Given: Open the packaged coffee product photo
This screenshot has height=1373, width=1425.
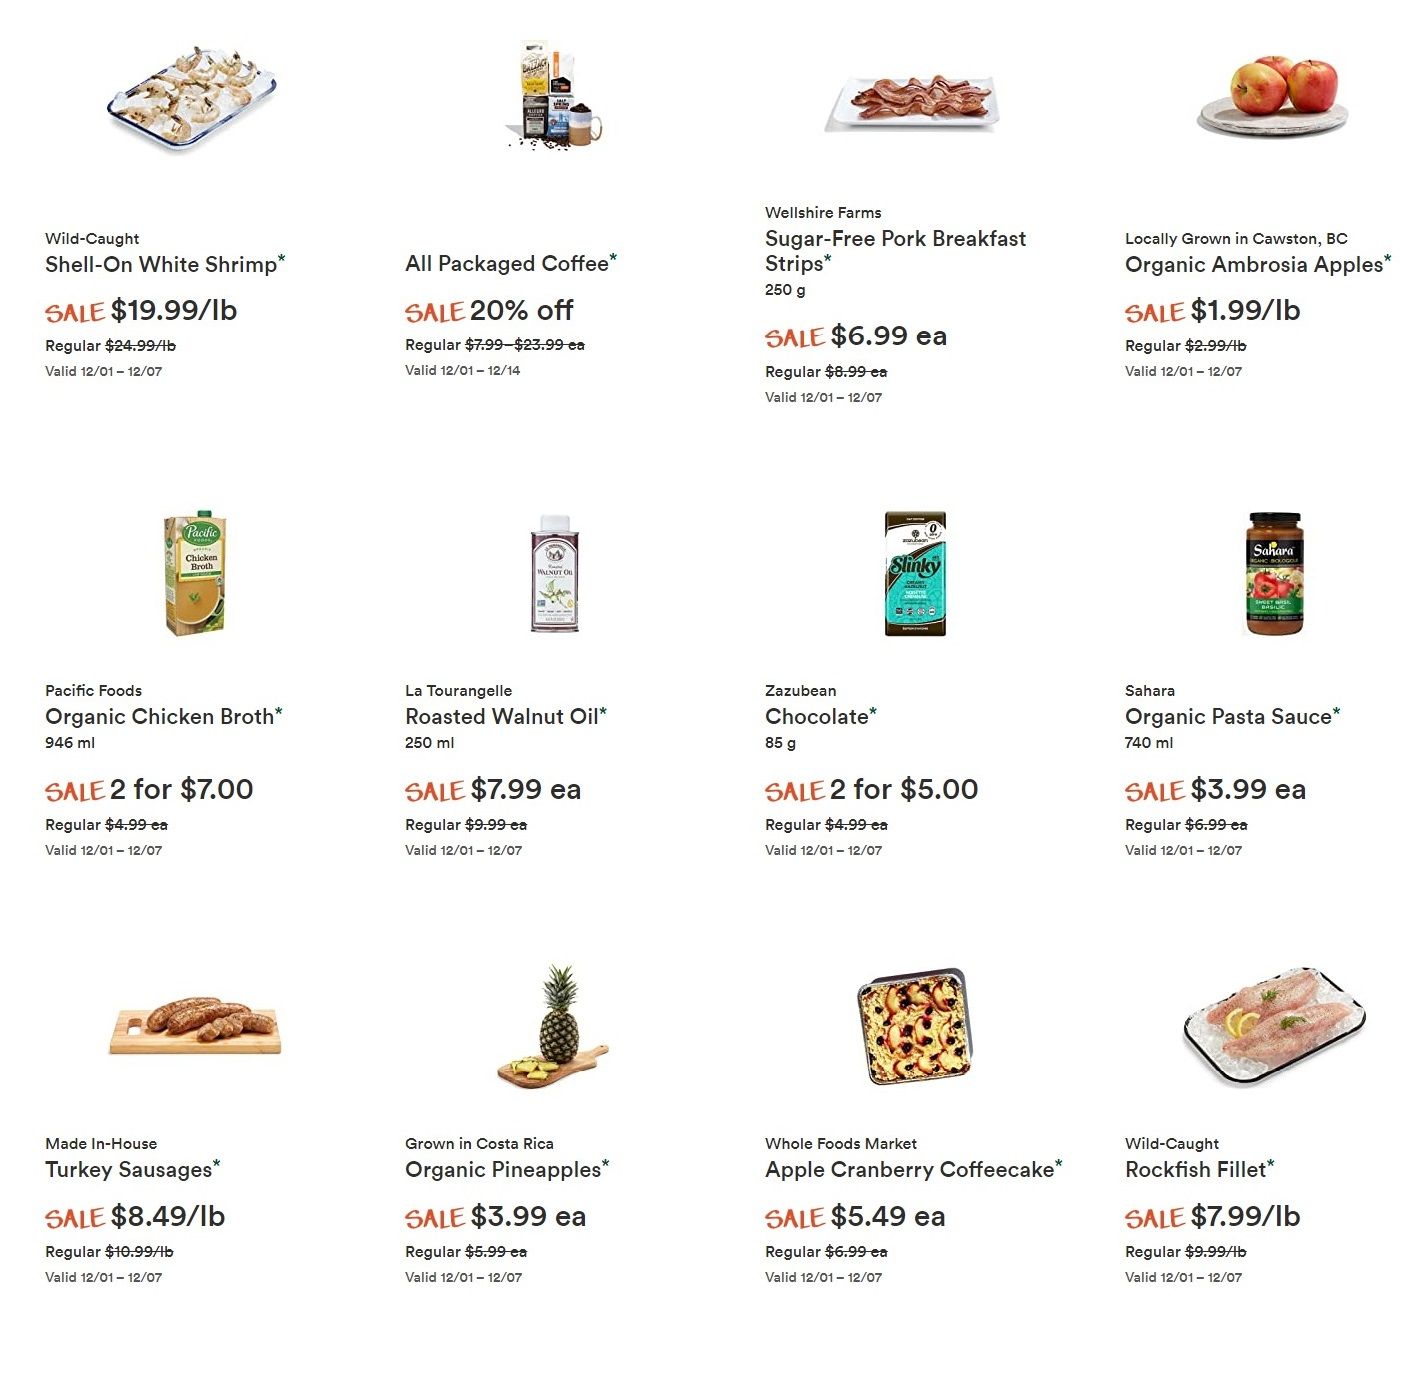Looking at the screenshot, I should (x=555, y=96).
